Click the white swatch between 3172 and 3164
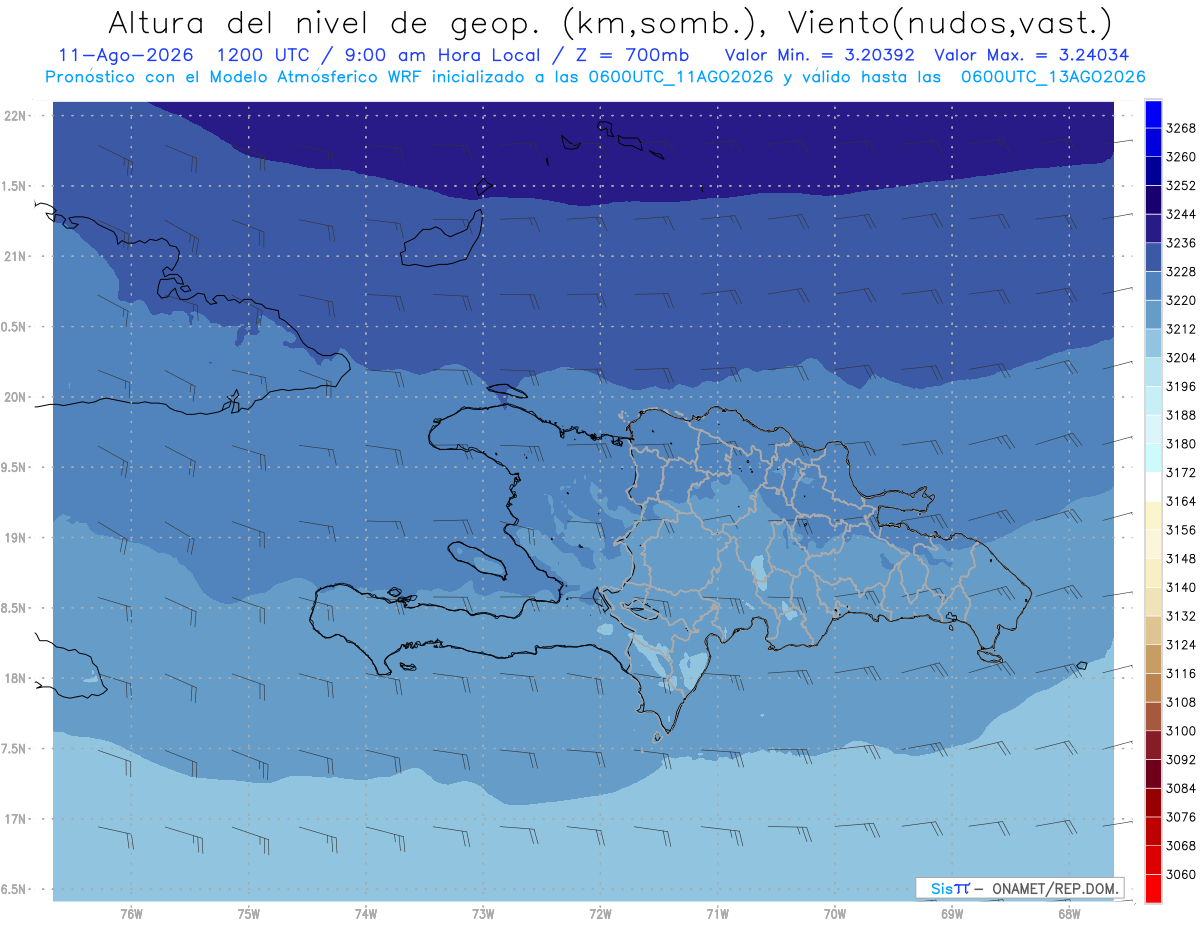 point(1153,487)
